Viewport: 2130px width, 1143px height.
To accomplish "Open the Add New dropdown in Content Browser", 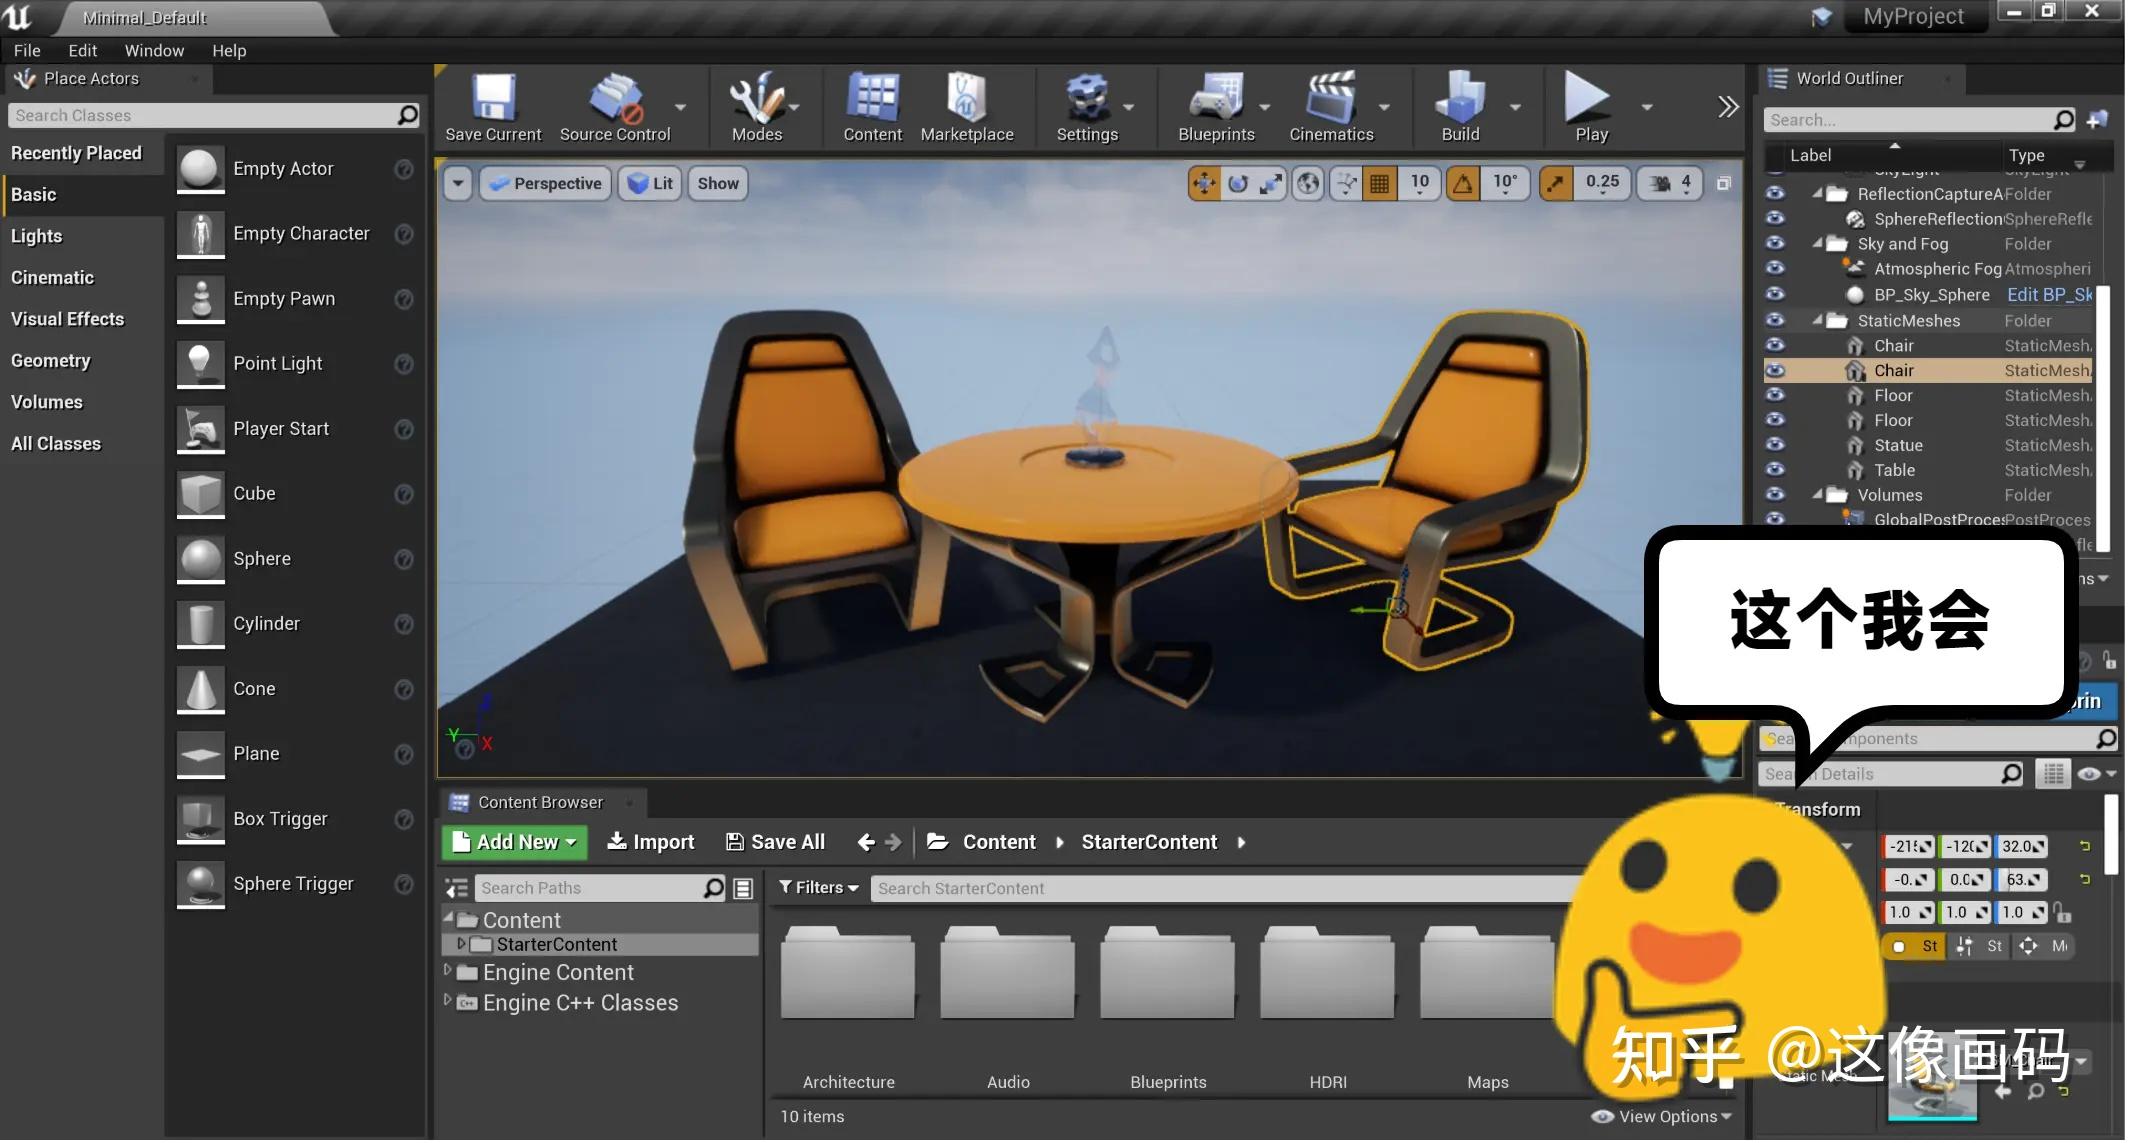I will (513, 841).
